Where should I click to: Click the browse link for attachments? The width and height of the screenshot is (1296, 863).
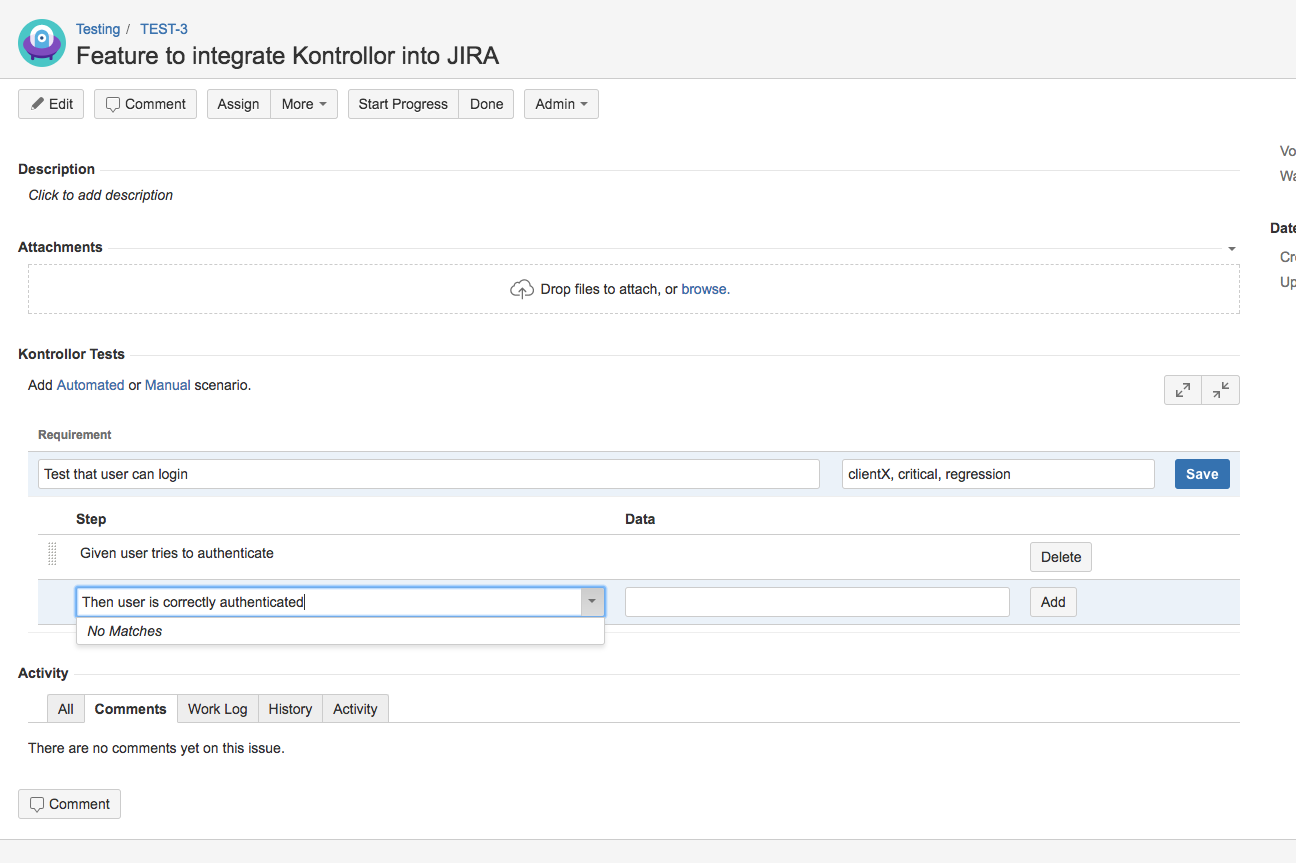[704, 289]
